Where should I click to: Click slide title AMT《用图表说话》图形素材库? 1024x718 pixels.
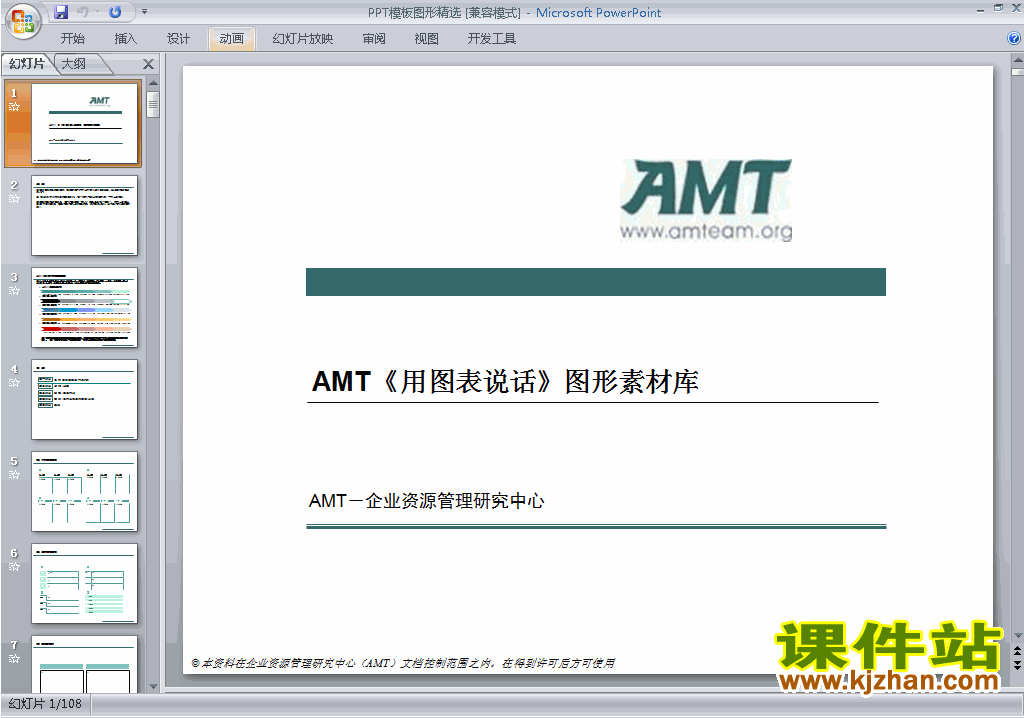505,382
